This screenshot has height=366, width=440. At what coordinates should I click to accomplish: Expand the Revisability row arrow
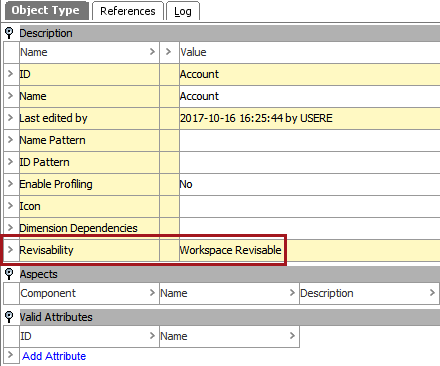[10, 250]
